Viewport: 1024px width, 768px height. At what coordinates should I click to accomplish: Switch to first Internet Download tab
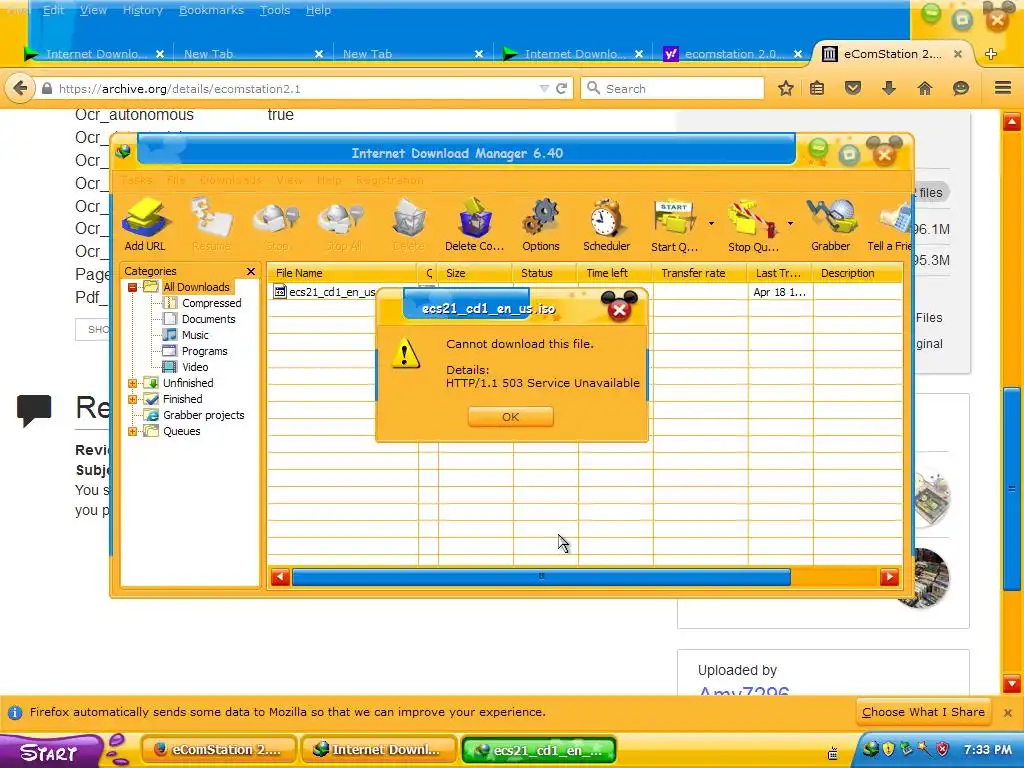coord(94,54)
